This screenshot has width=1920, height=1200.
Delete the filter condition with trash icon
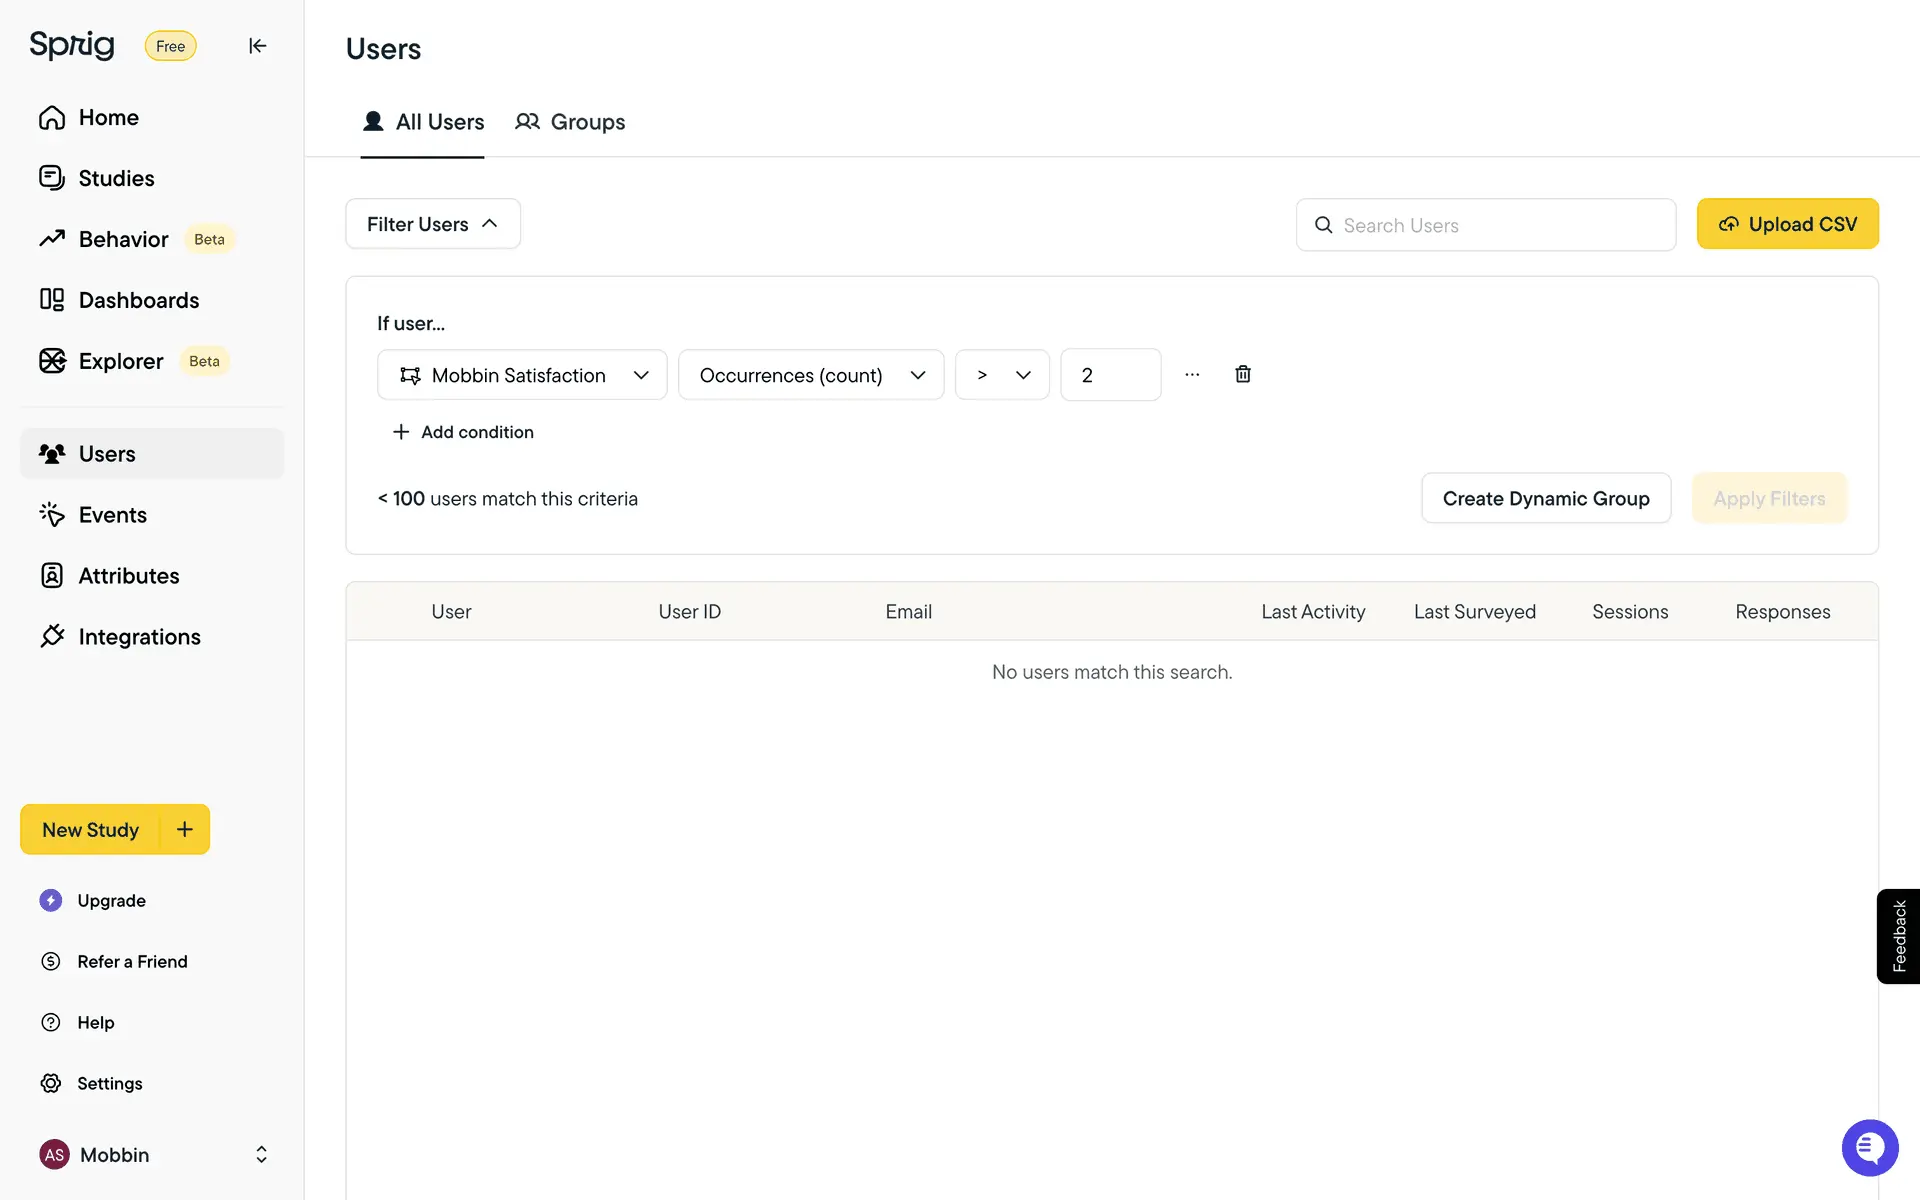1242,374
